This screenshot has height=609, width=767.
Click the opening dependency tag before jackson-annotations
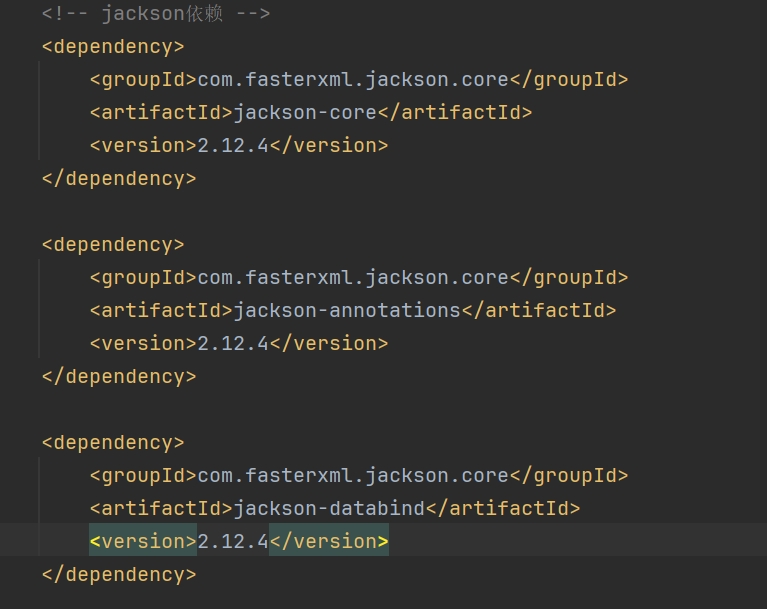pyautogui.click(x=113, y=245)
